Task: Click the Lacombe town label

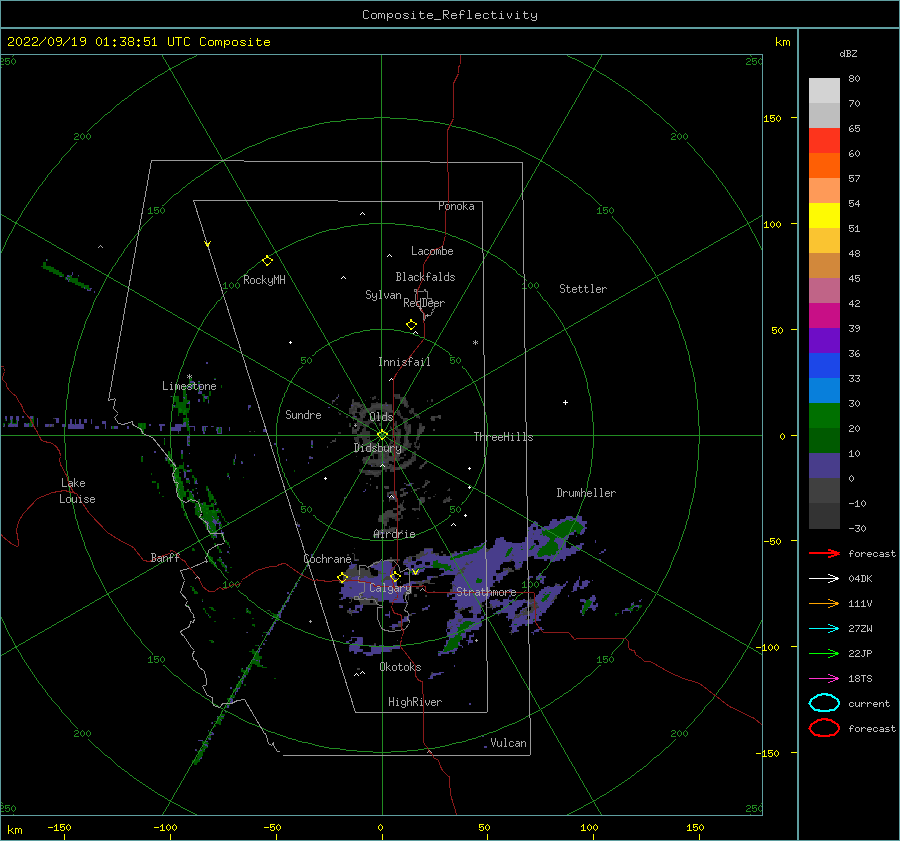Action: click(432, 251)
